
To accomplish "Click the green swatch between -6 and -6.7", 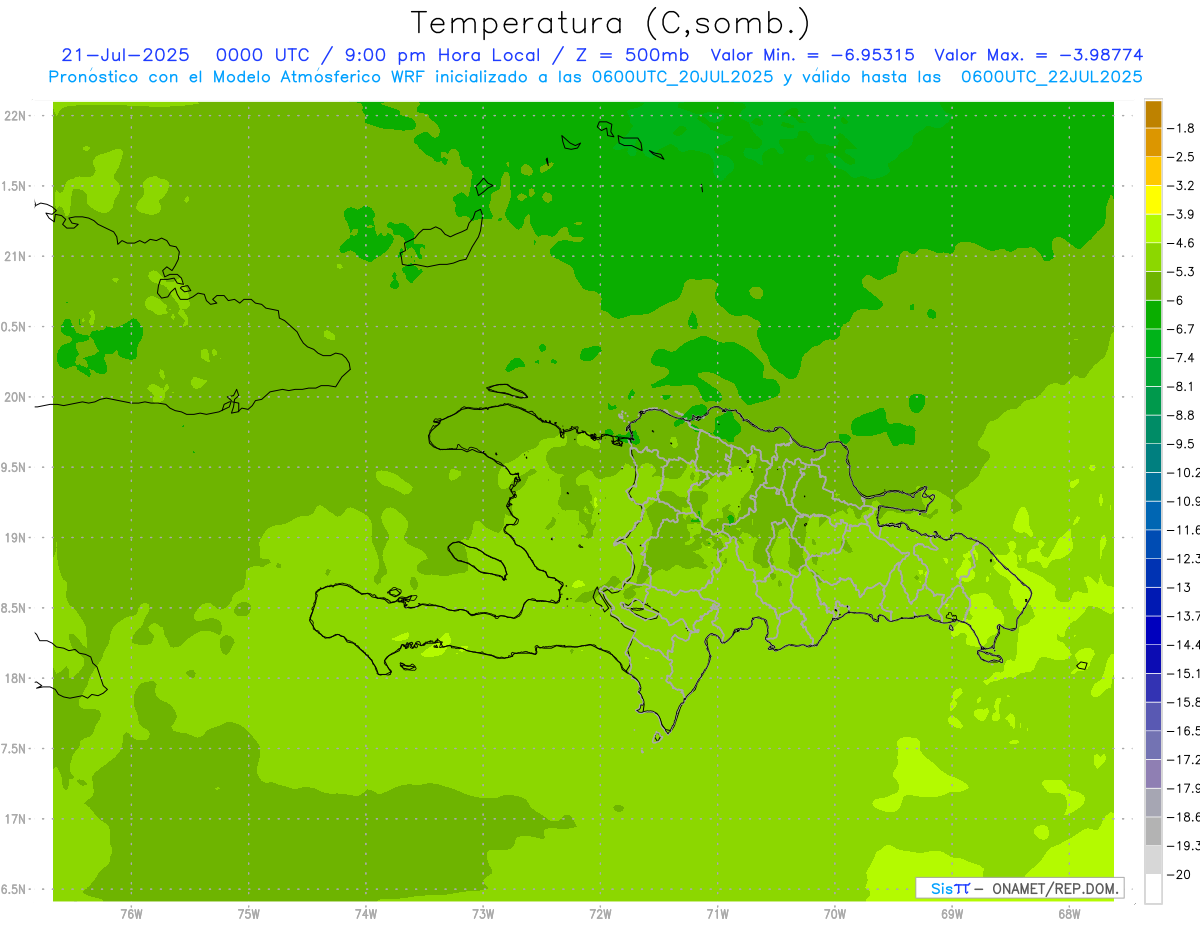I will click(1153, 315).
